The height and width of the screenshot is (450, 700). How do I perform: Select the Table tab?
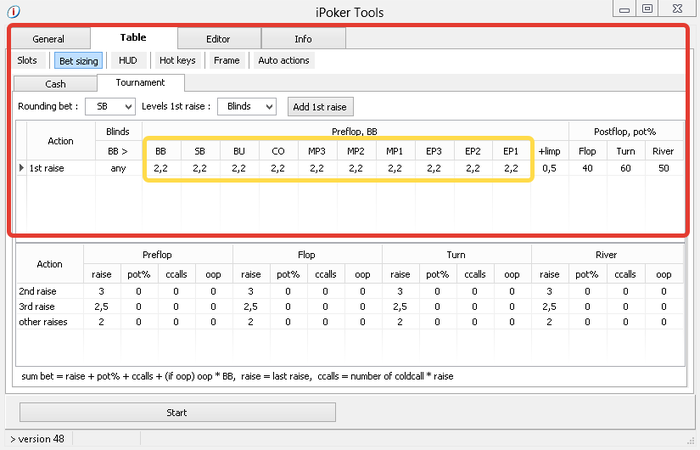coord(133,38)
